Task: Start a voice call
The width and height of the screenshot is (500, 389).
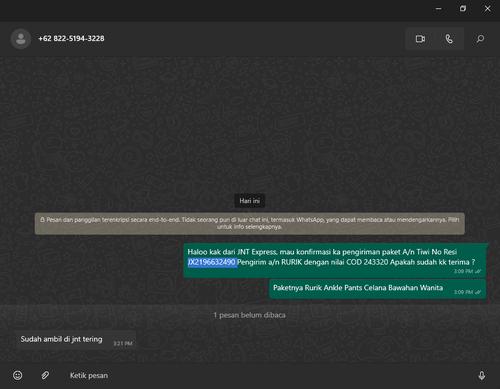Action: (449, 39)
